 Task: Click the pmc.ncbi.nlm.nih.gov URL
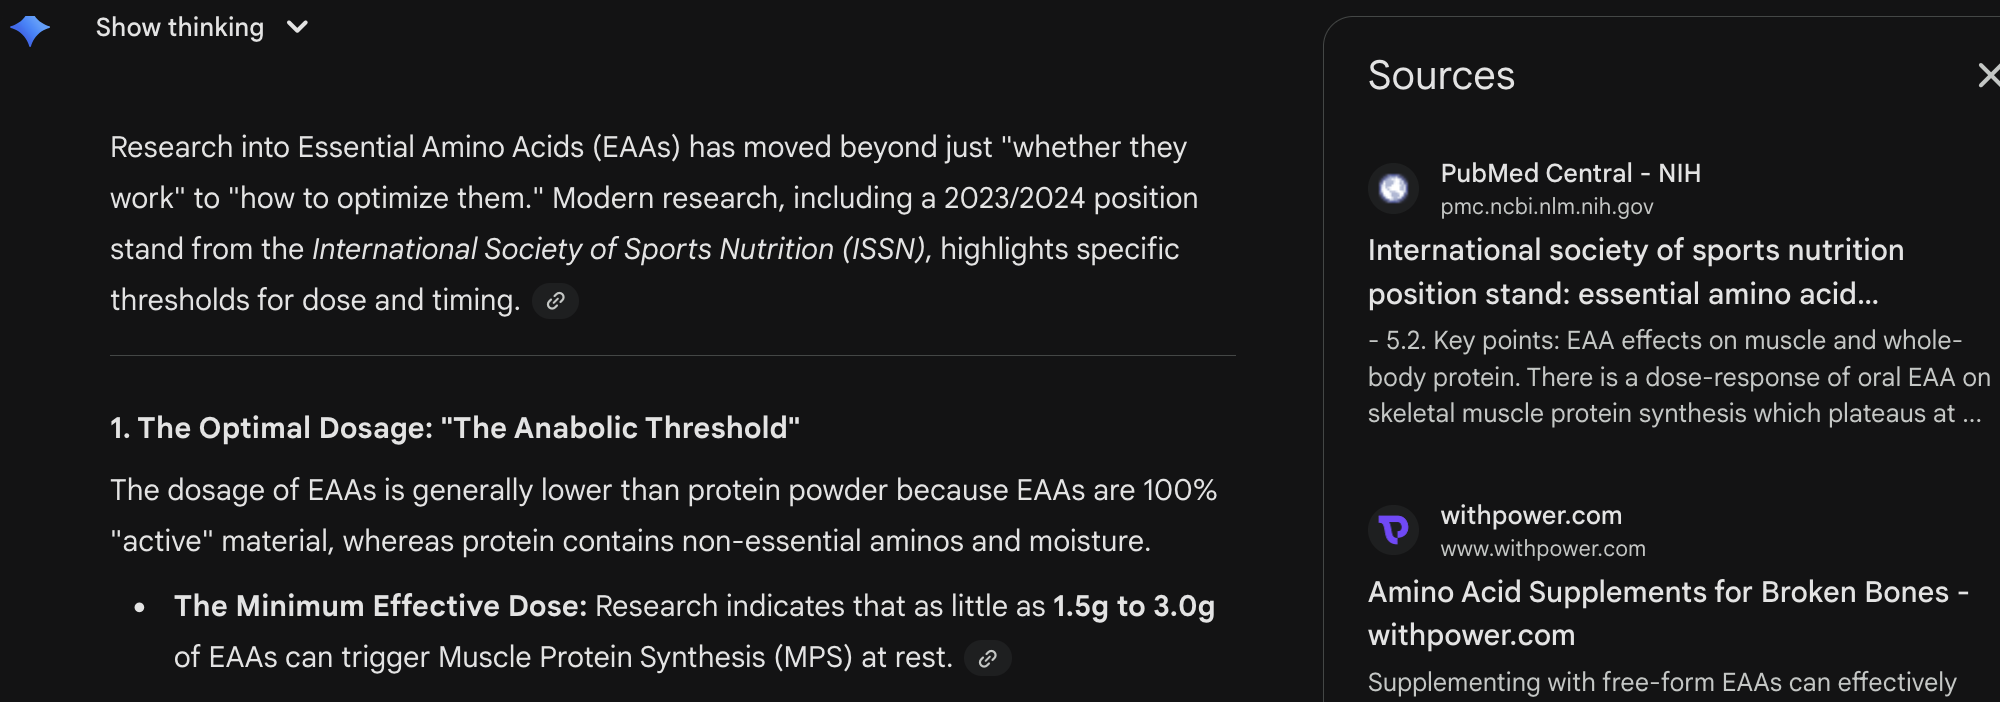pyautogui.click(x=1546, y=207)
